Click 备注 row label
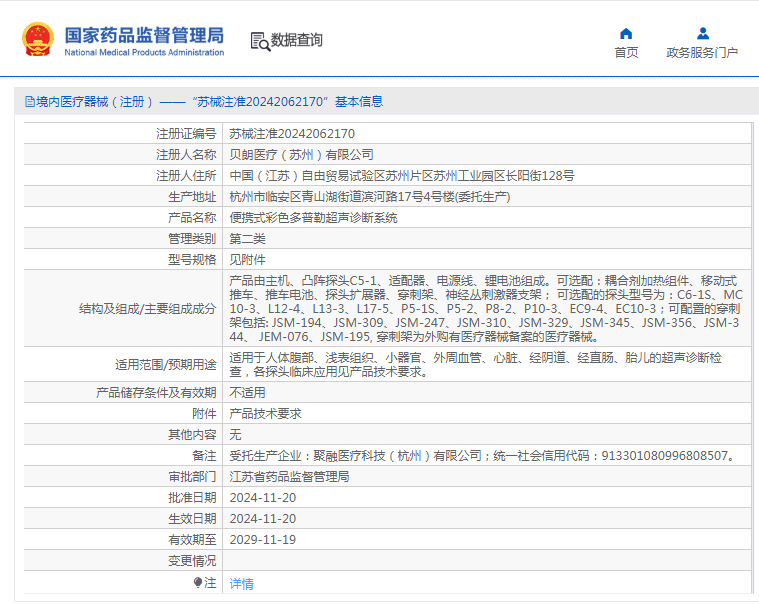This screenshot has width=759, height=604. pyautogui.click(x=204, y=455)
